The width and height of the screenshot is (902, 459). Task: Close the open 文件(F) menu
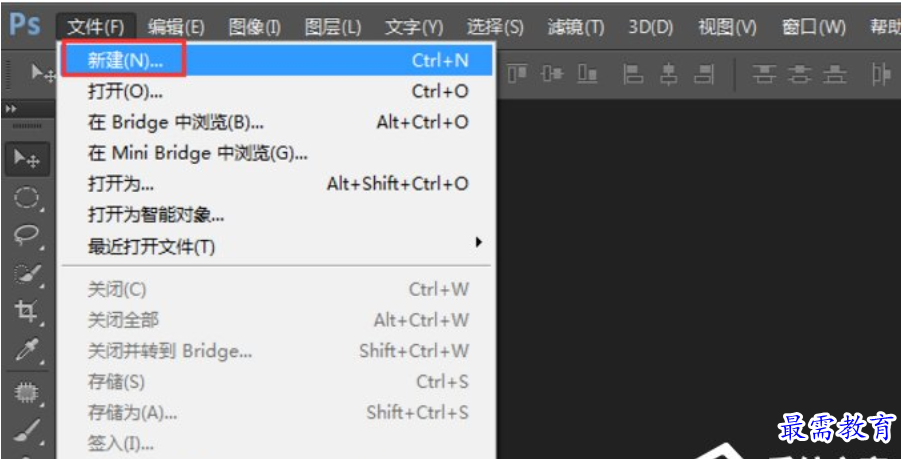pos(96,26)
